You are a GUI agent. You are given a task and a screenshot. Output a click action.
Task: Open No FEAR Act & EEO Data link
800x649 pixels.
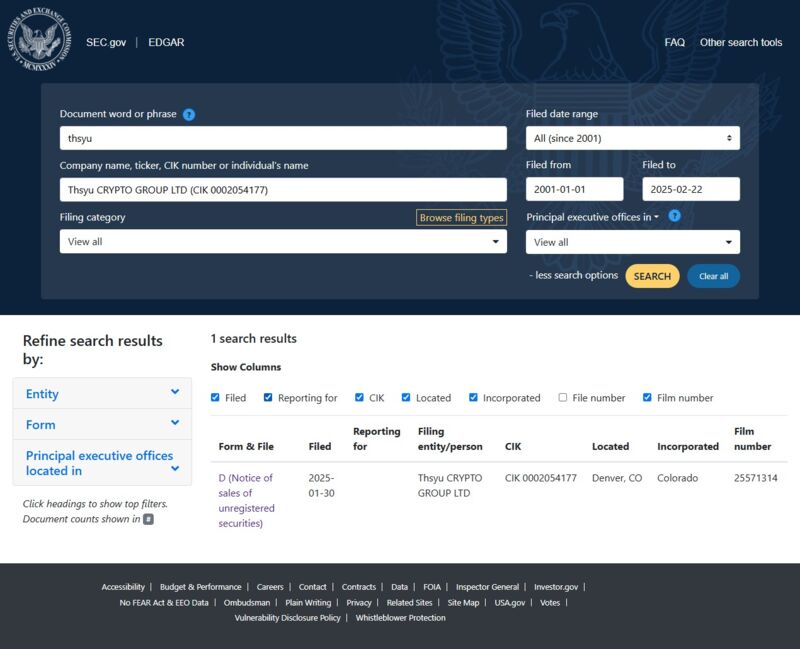(164, 603)
